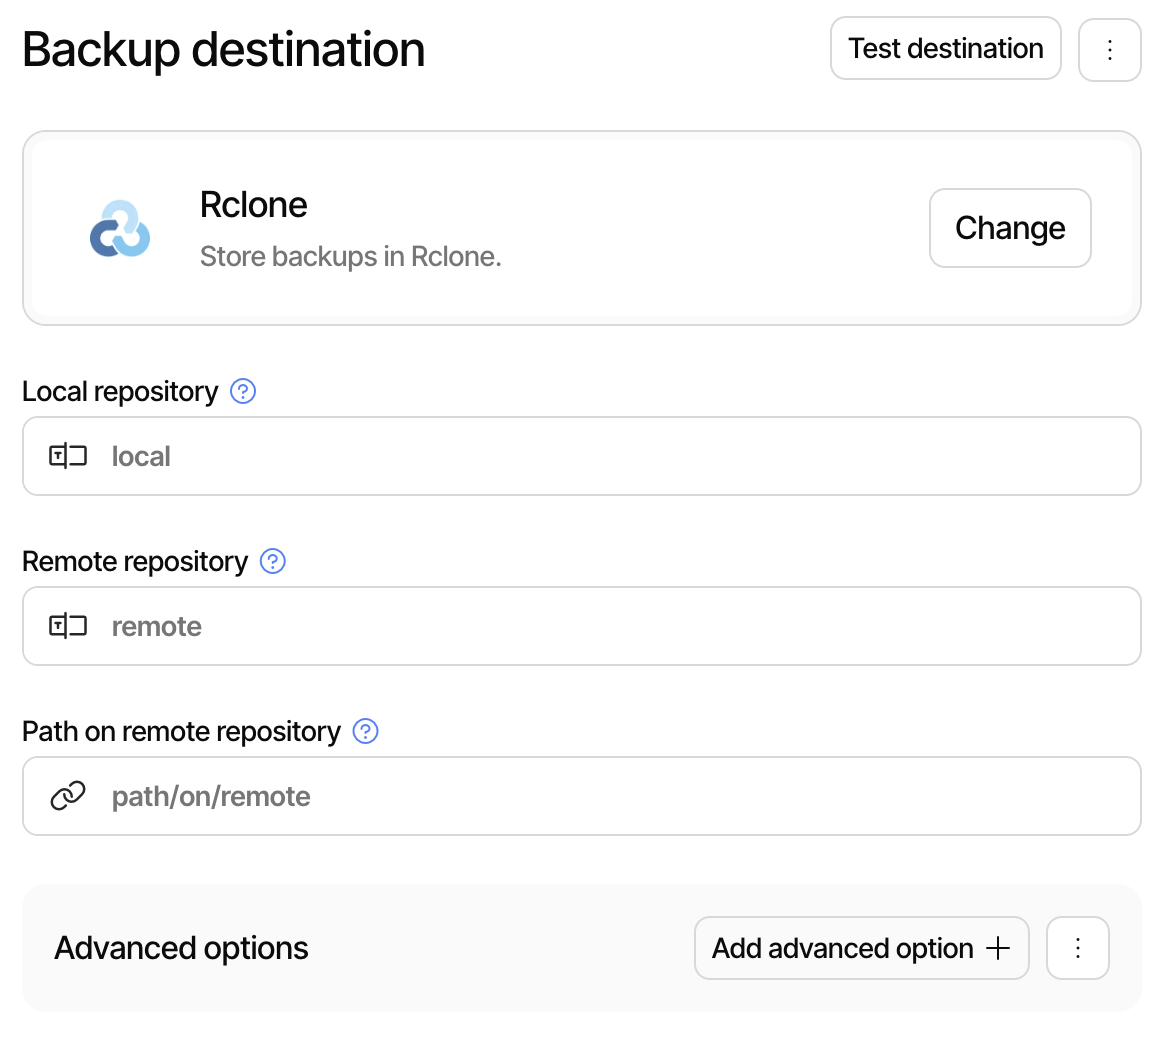
Task: Click the chain link icon in the path field
Action: tap(67, 796)
